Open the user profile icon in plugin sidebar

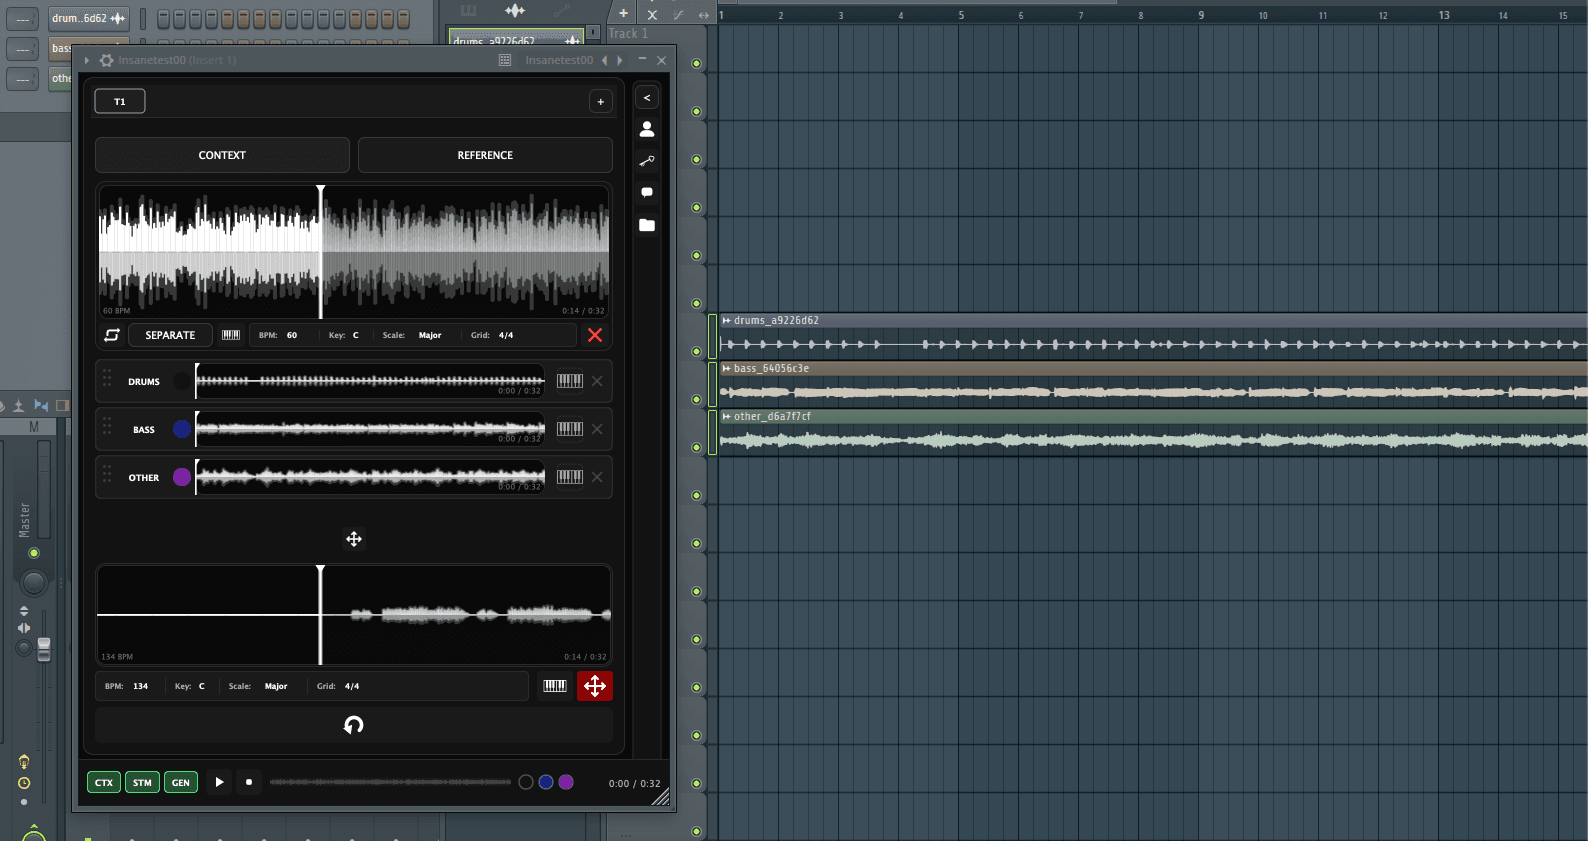647,129
